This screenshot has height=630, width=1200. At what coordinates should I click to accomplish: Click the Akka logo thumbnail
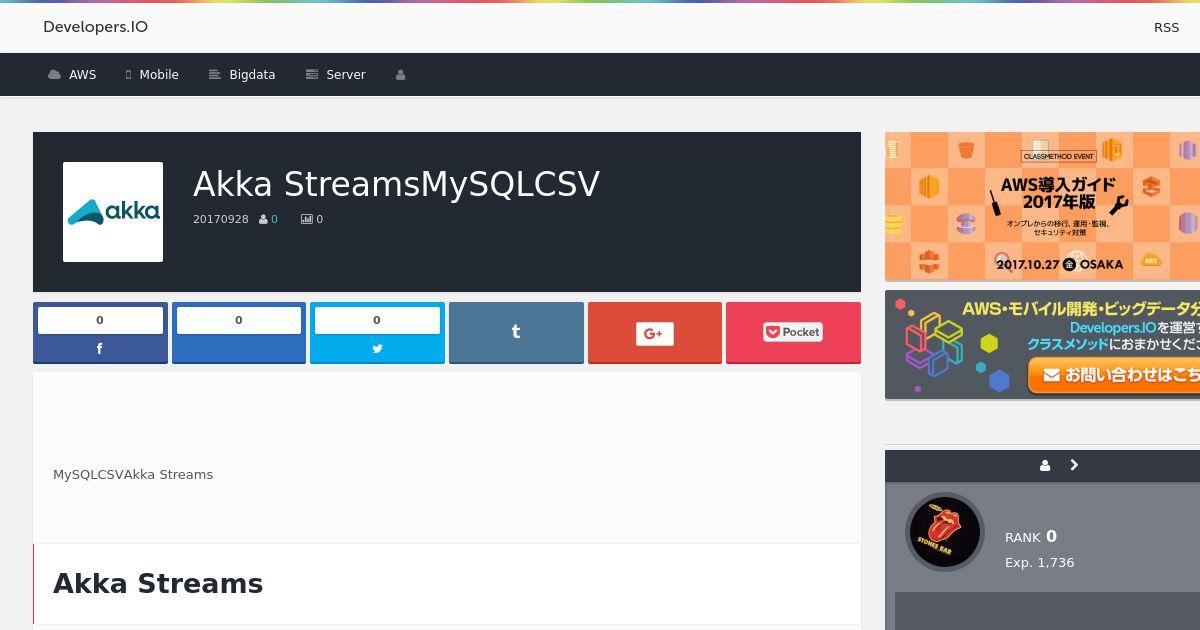click(113, 212)
